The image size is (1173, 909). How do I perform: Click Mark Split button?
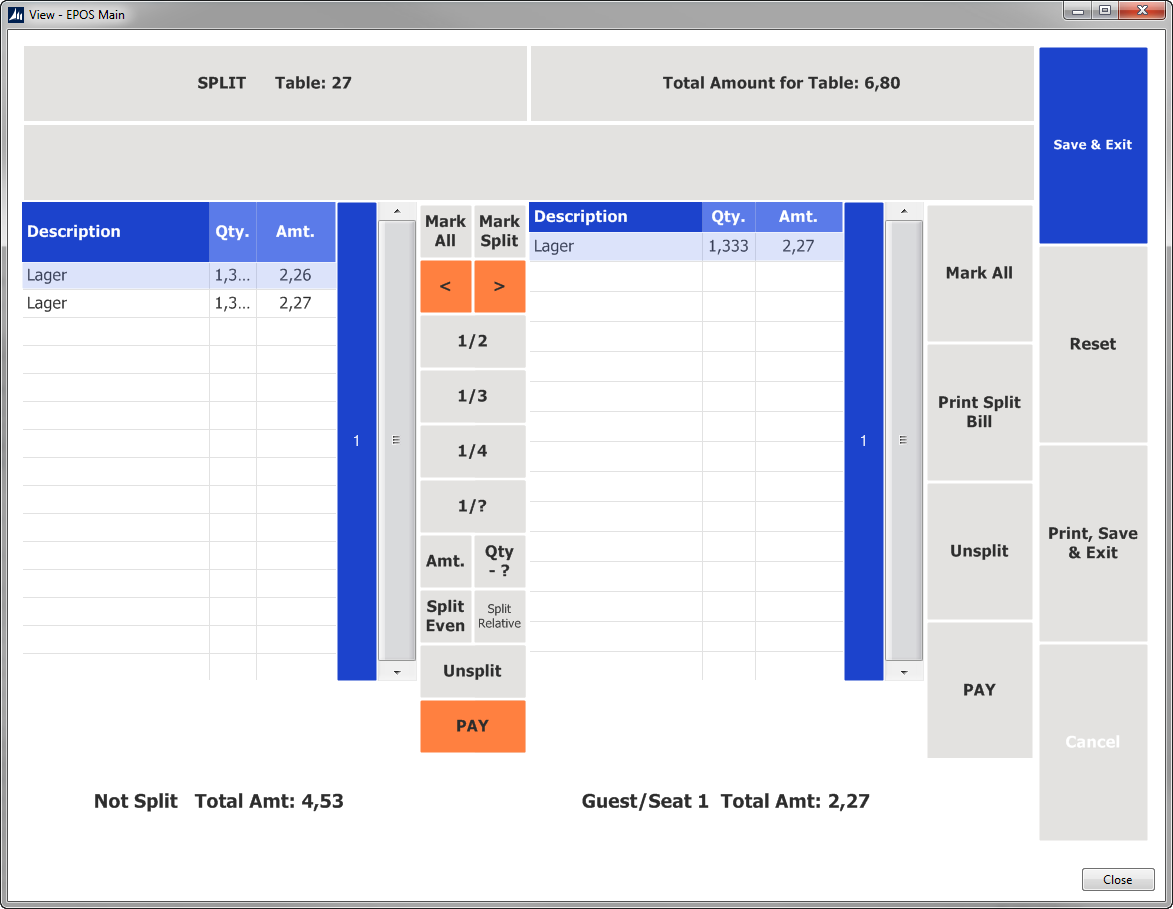(x=500, y=231)
